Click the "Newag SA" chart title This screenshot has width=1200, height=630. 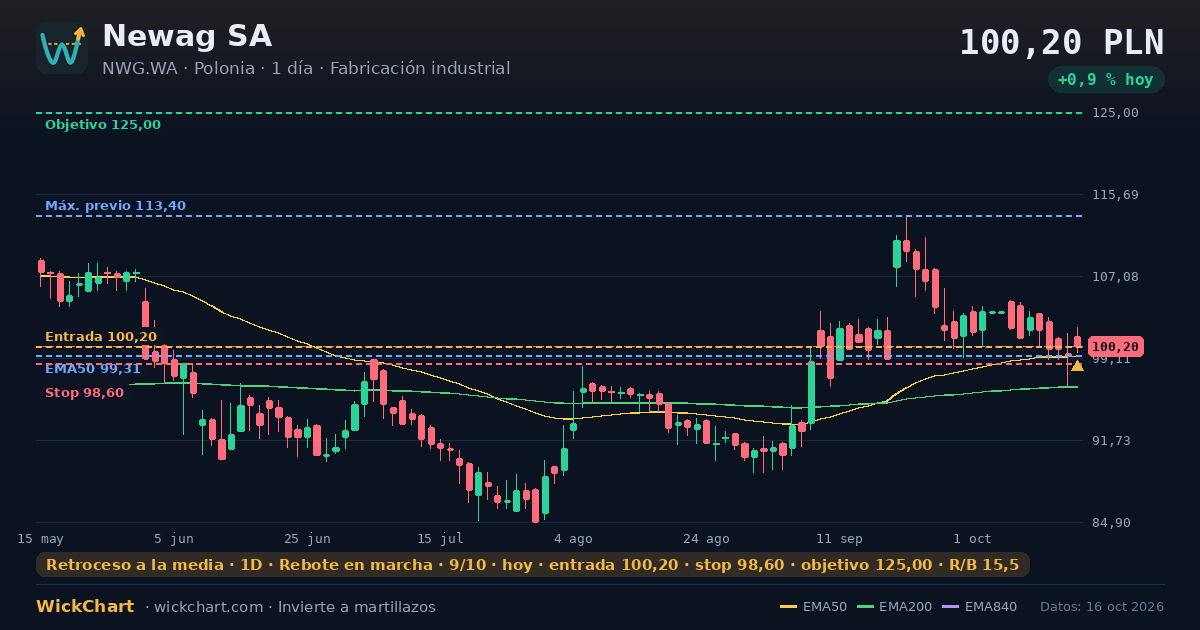click(x=187, y=36)
